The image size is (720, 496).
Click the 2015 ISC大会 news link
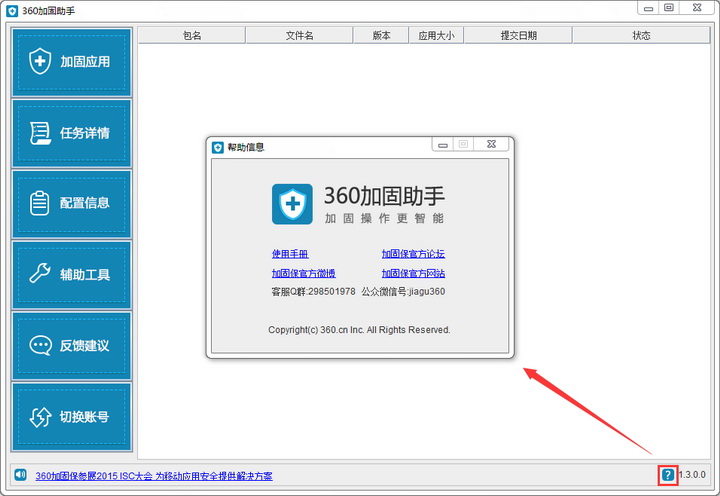click(x=154, y=476)
